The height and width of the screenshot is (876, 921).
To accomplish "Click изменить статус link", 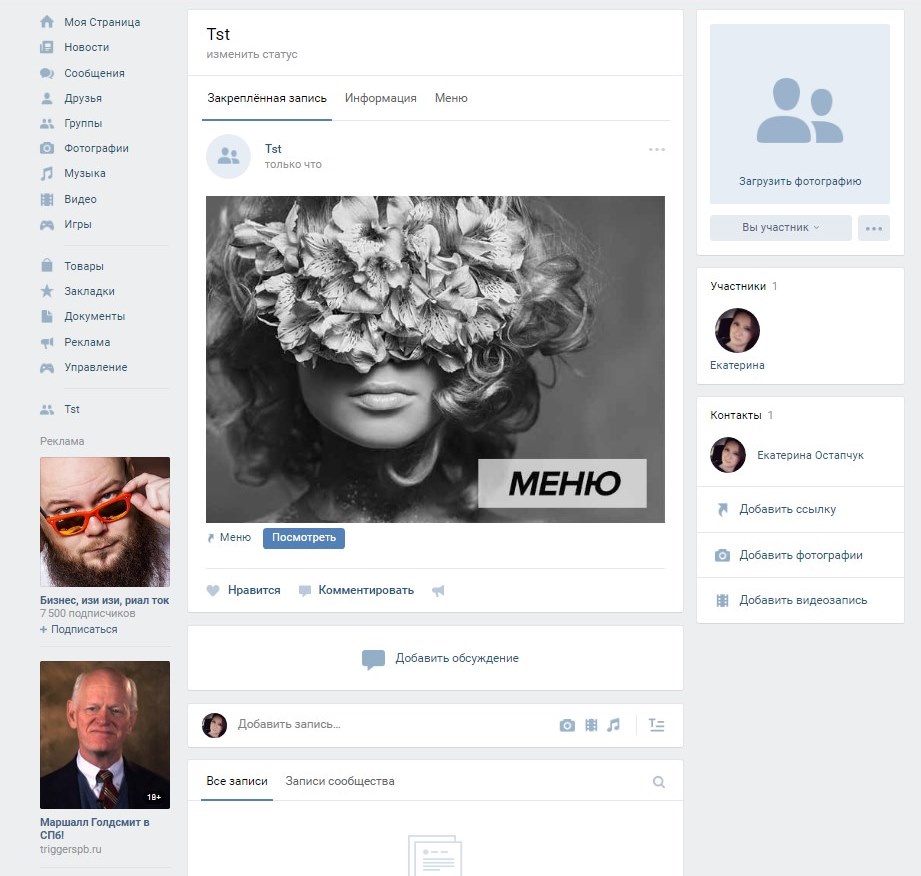I will pos(252,54).
